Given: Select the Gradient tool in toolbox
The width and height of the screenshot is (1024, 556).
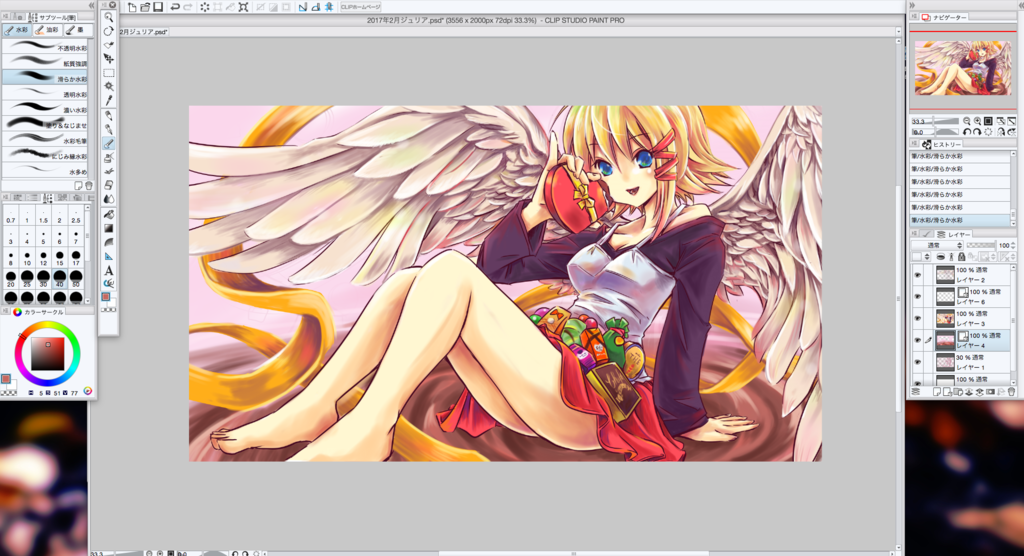Looking at the screenshot, I should pyautogui.click(x=108, y=228).
